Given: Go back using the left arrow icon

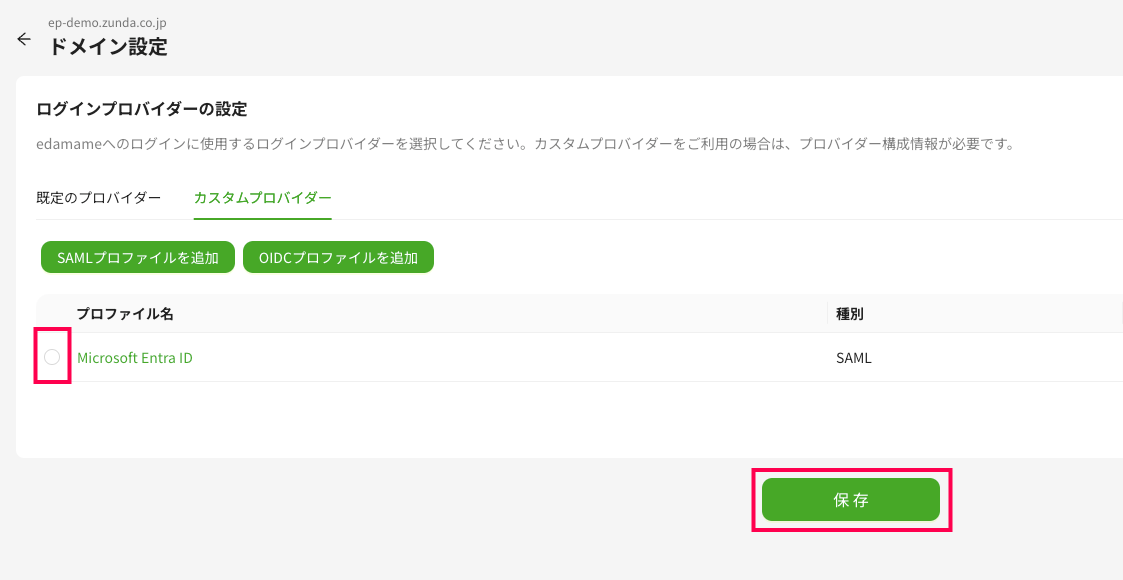Looking at the screenshot, I should (24, 39).
